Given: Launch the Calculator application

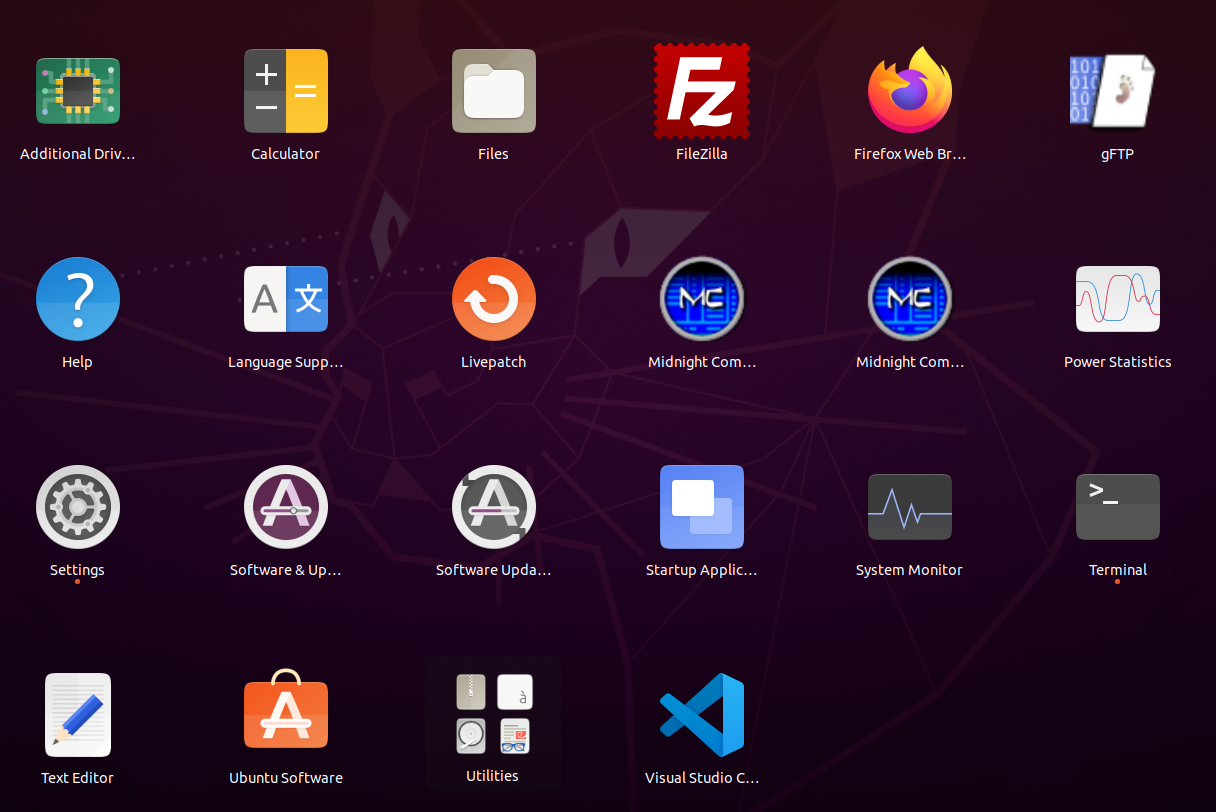Looking at the screenshot, I should pos(286,91).
